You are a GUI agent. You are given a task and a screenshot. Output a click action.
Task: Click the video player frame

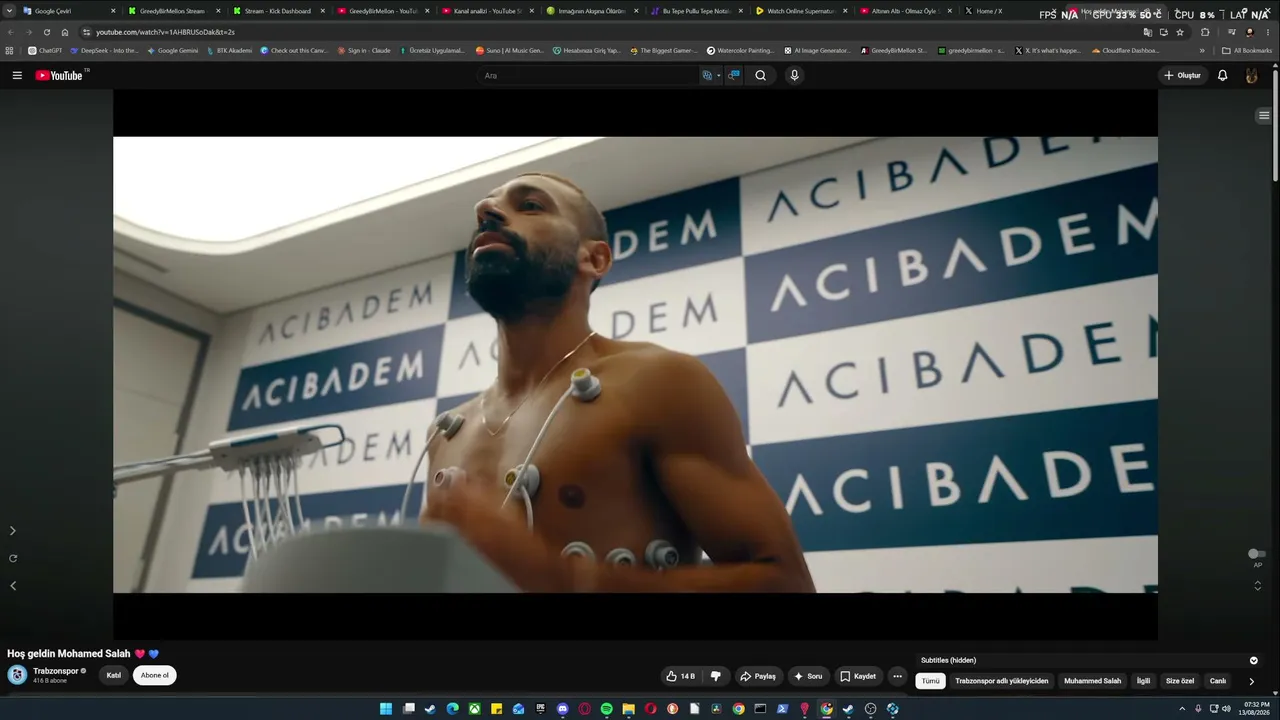tap(635, 365)
